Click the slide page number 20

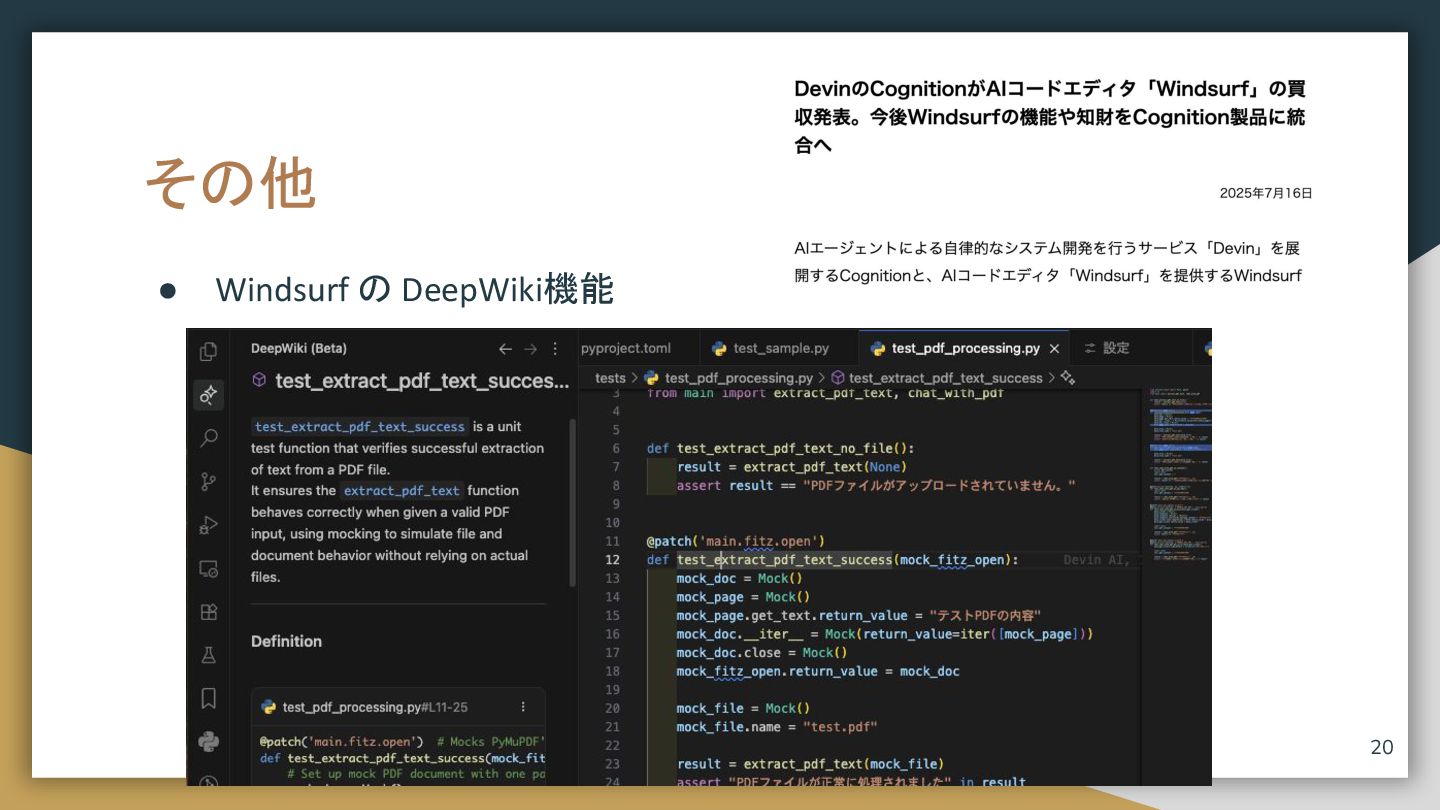point(1381,747)
